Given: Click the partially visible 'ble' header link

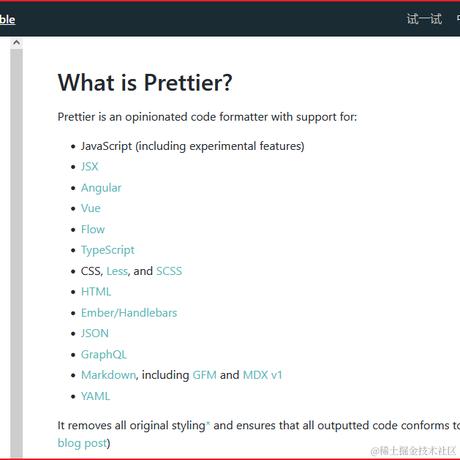Looking at the screenshot, I should pos(7,19).
